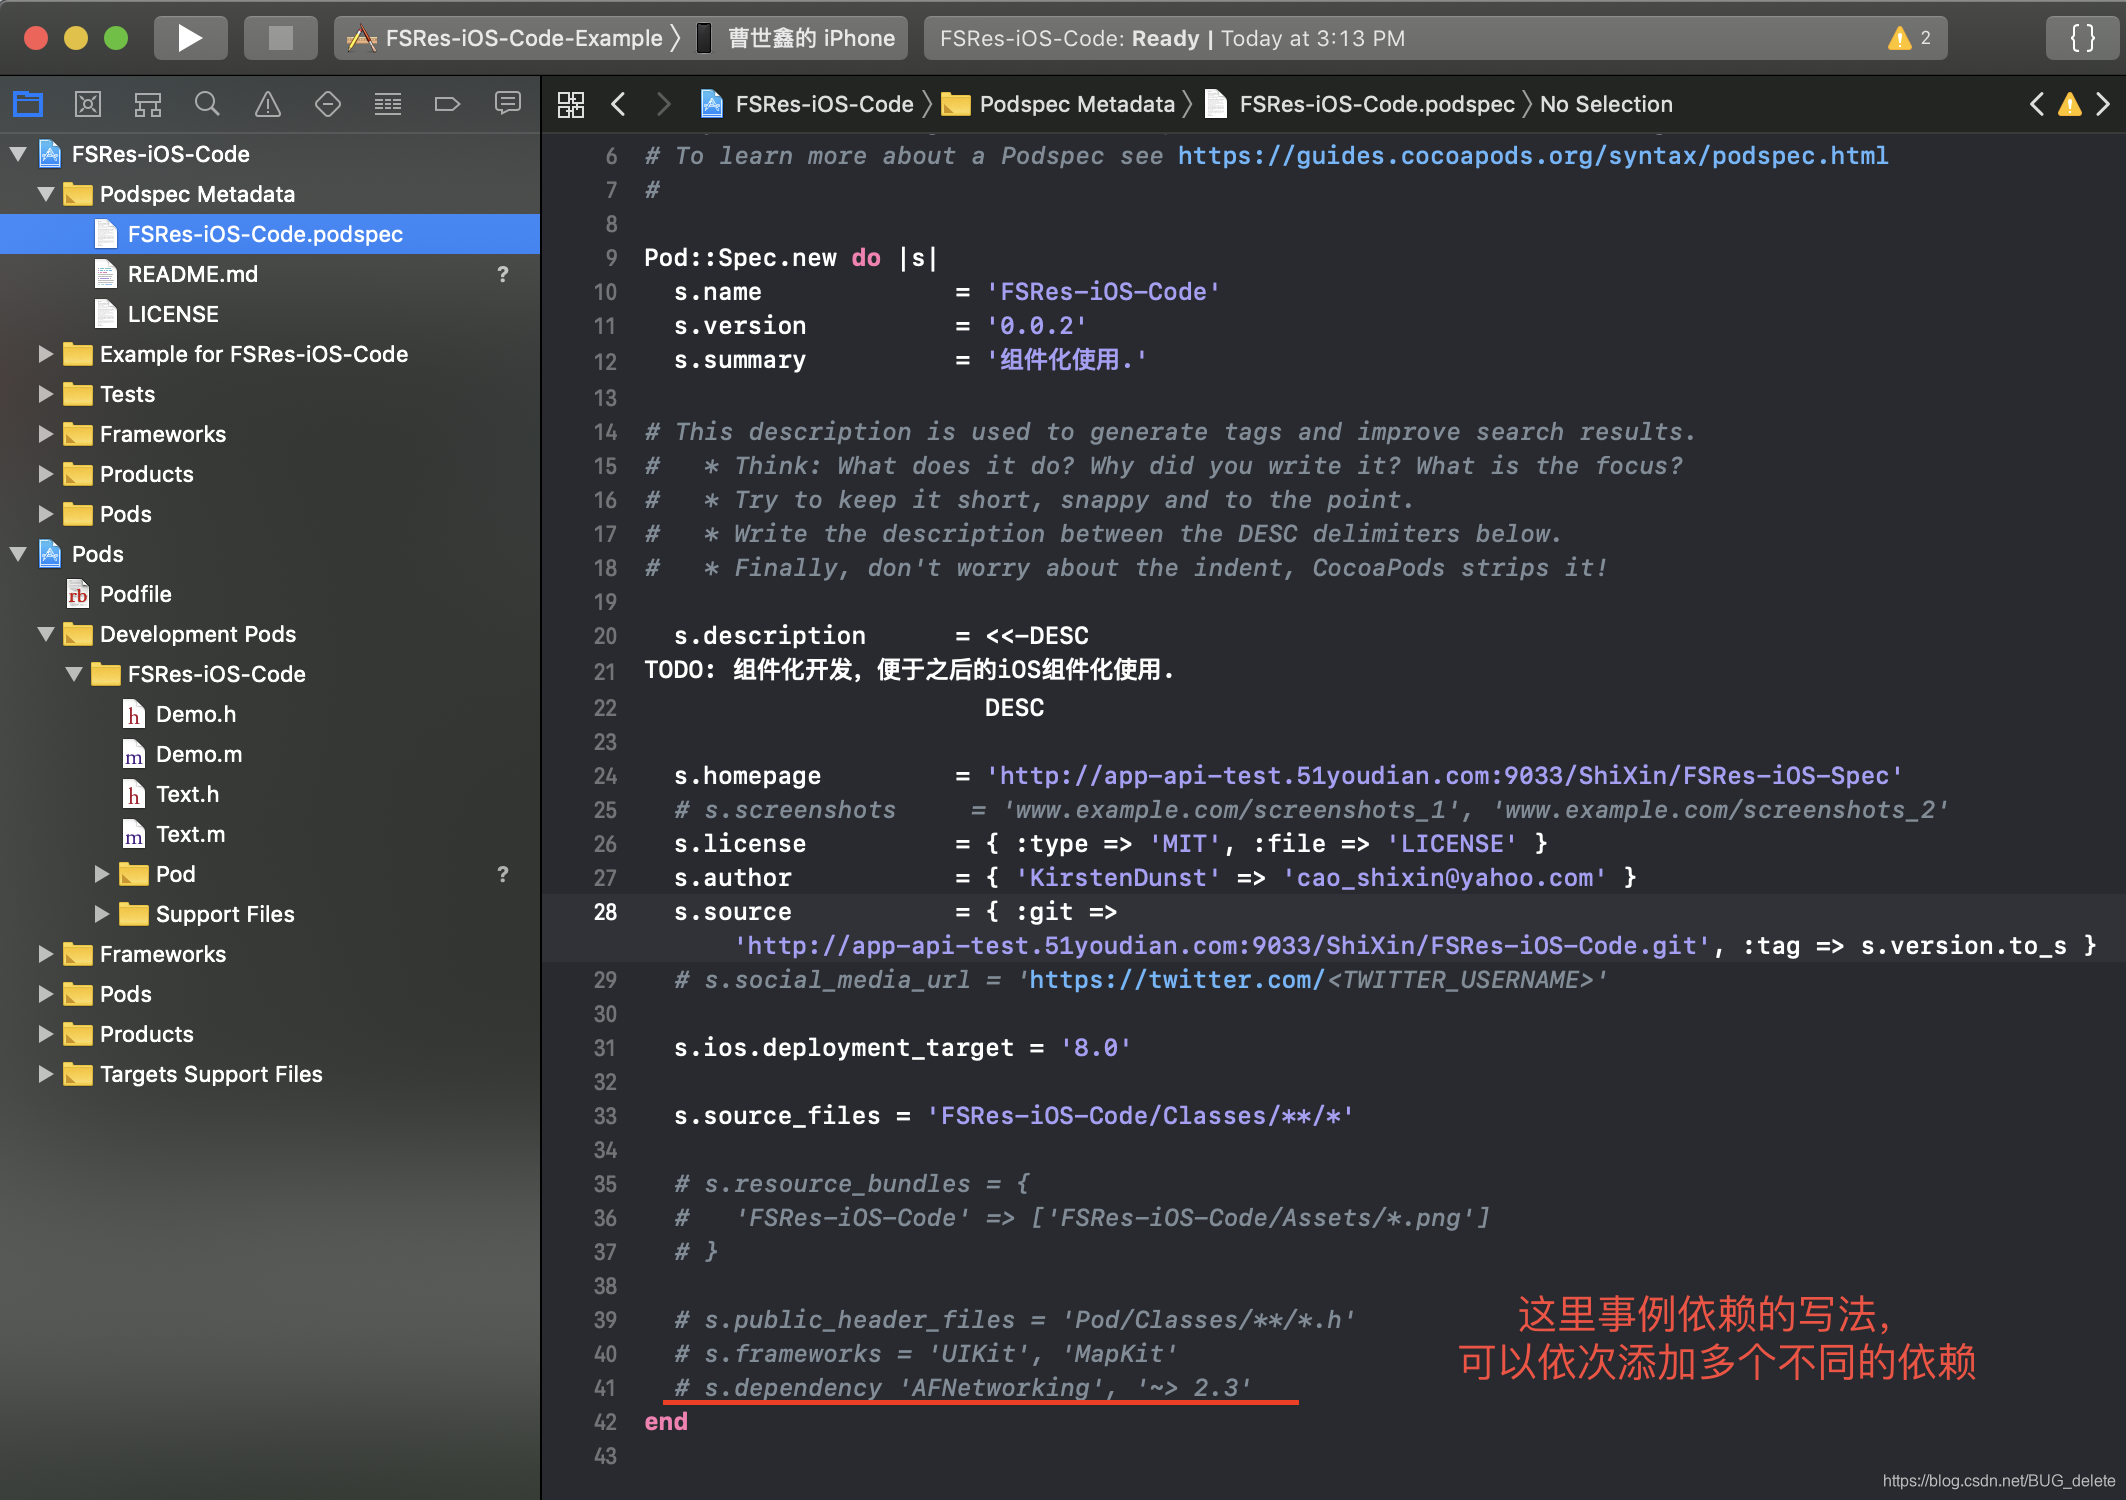This screenshot has height=1500, width=2126.
Task: Click the twitter.com URL on line 29
Action: 1176,980
